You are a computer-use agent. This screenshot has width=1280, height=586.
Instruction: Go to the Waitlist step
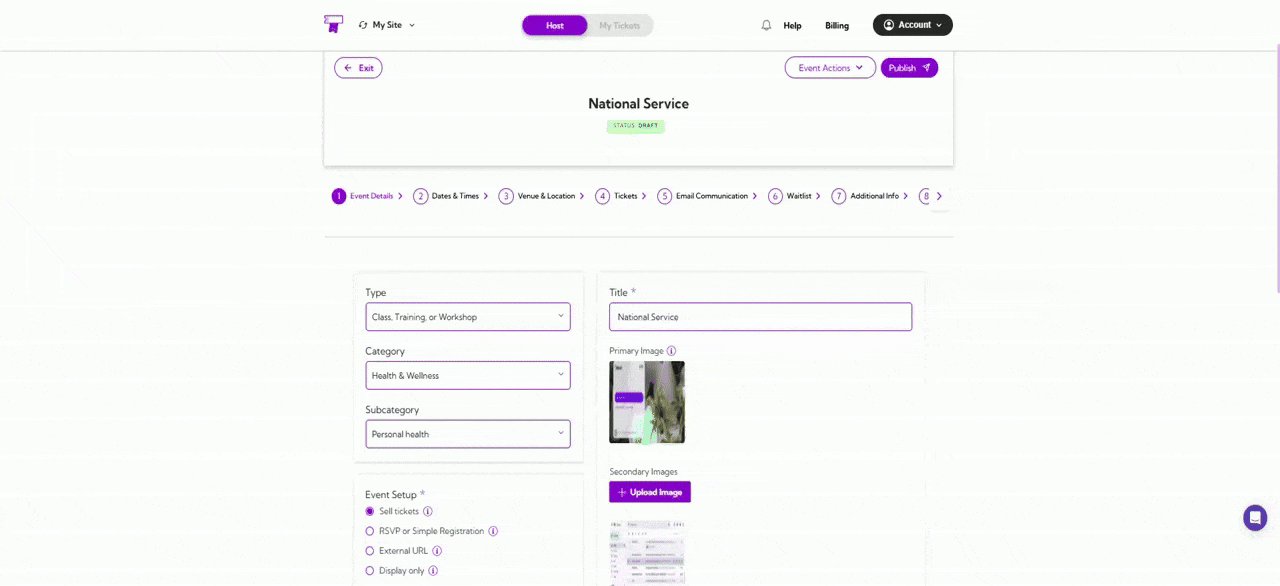point(799,196)
